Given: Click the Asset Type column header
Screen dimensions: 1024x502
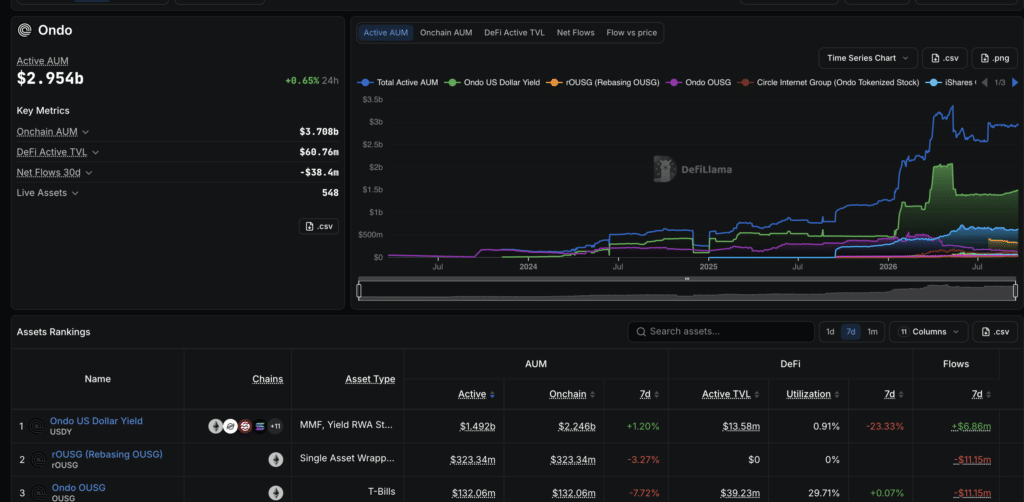Looking at the screenshot, I should 370,379.
